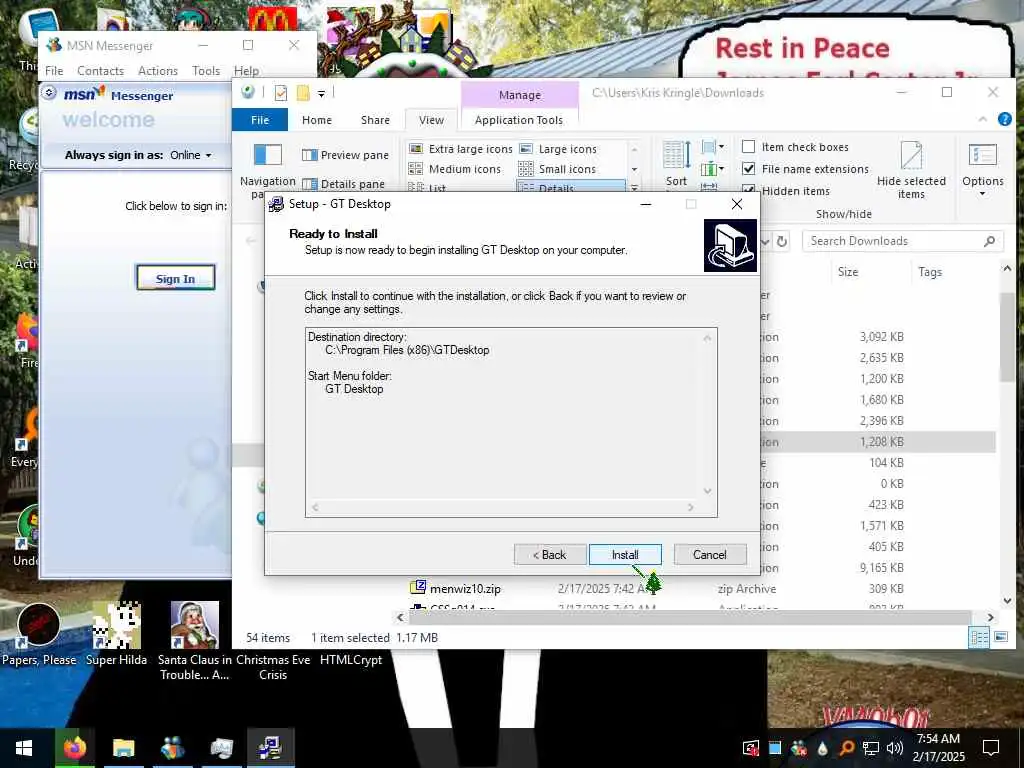The width and height of the screenshot is (1024, 768).
Task: Open the File tab in File Explorer
Action: coord(260,120)
